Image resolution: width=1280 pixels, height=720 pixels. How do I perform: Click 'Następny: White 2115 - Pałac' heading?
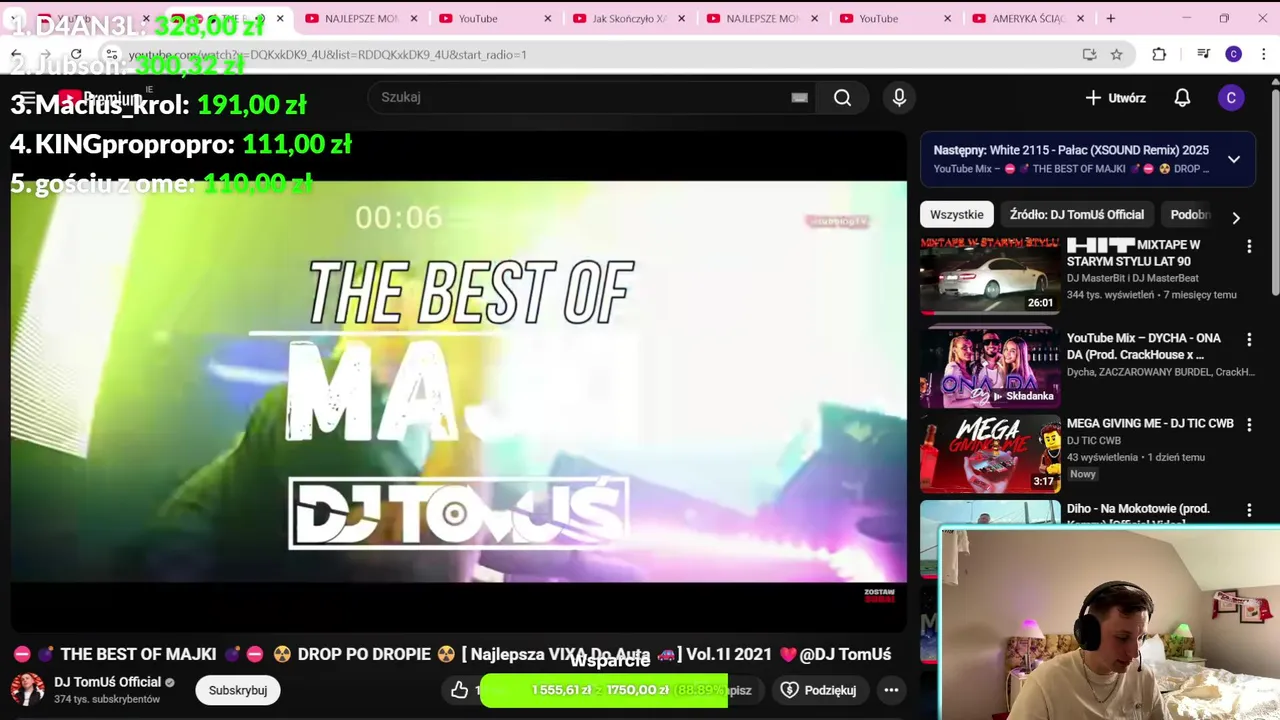1071,150
